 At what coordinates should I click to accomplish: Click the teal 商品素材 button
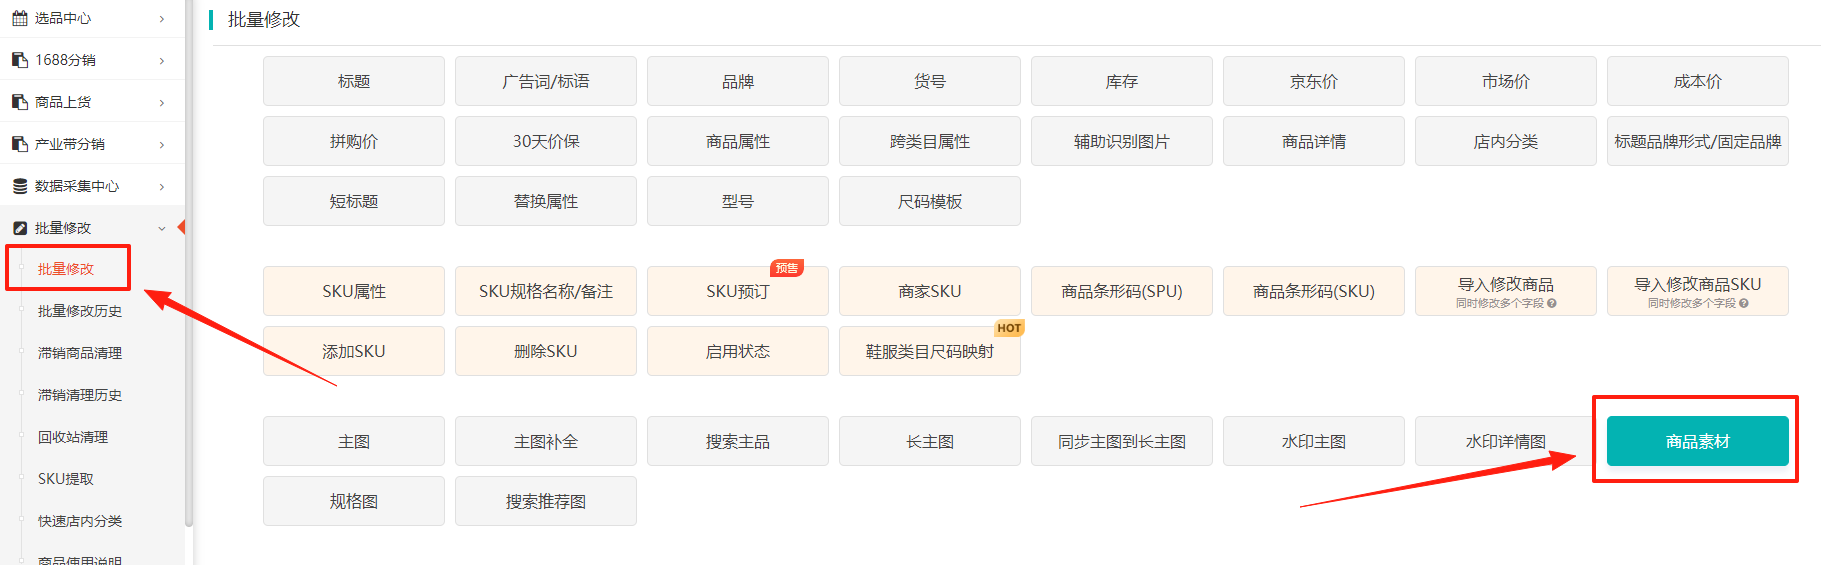click(x=1697, y=441)
